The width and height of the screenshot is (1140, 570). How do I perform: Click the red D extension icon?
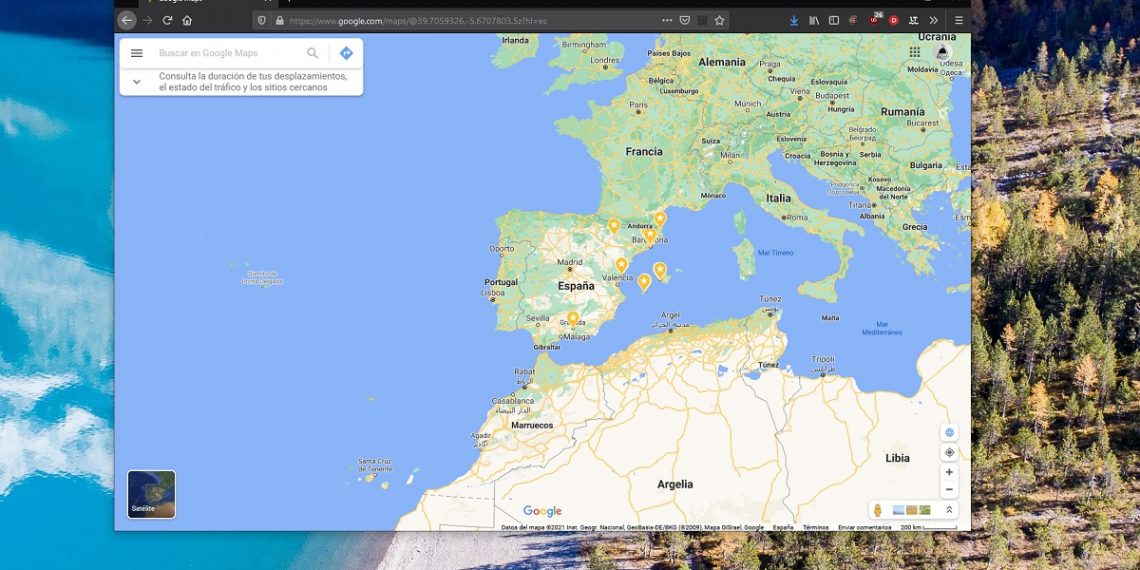click(894, 20)
